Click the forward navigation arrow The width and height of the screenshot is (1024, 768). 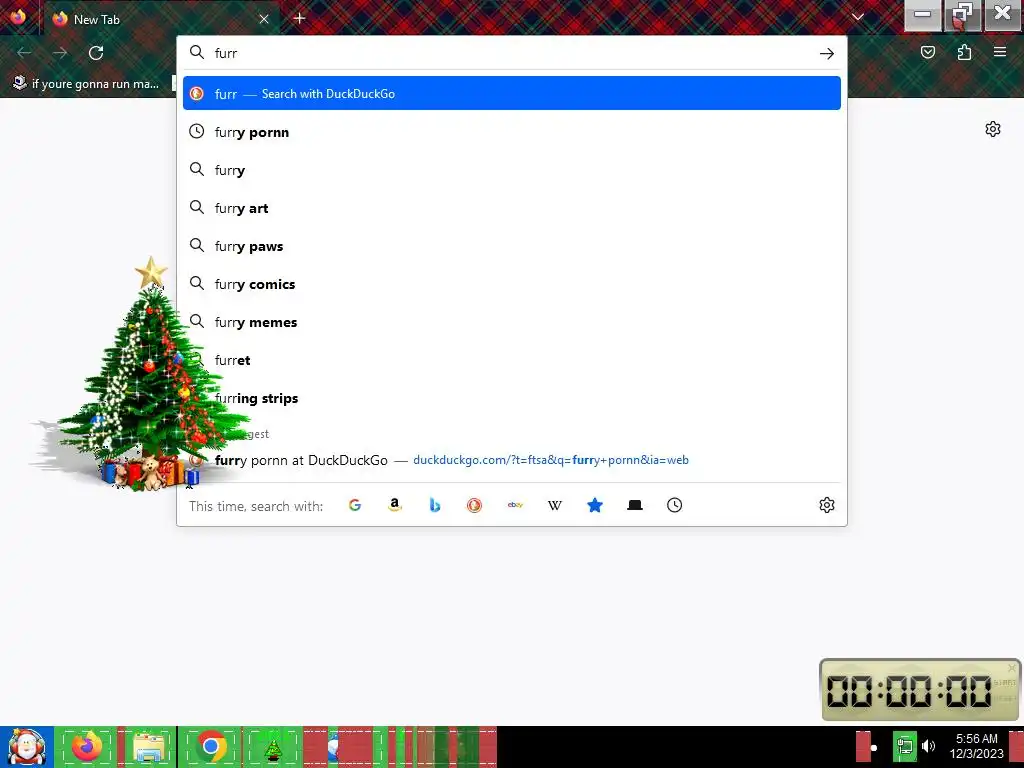click(x=60, y=53)
